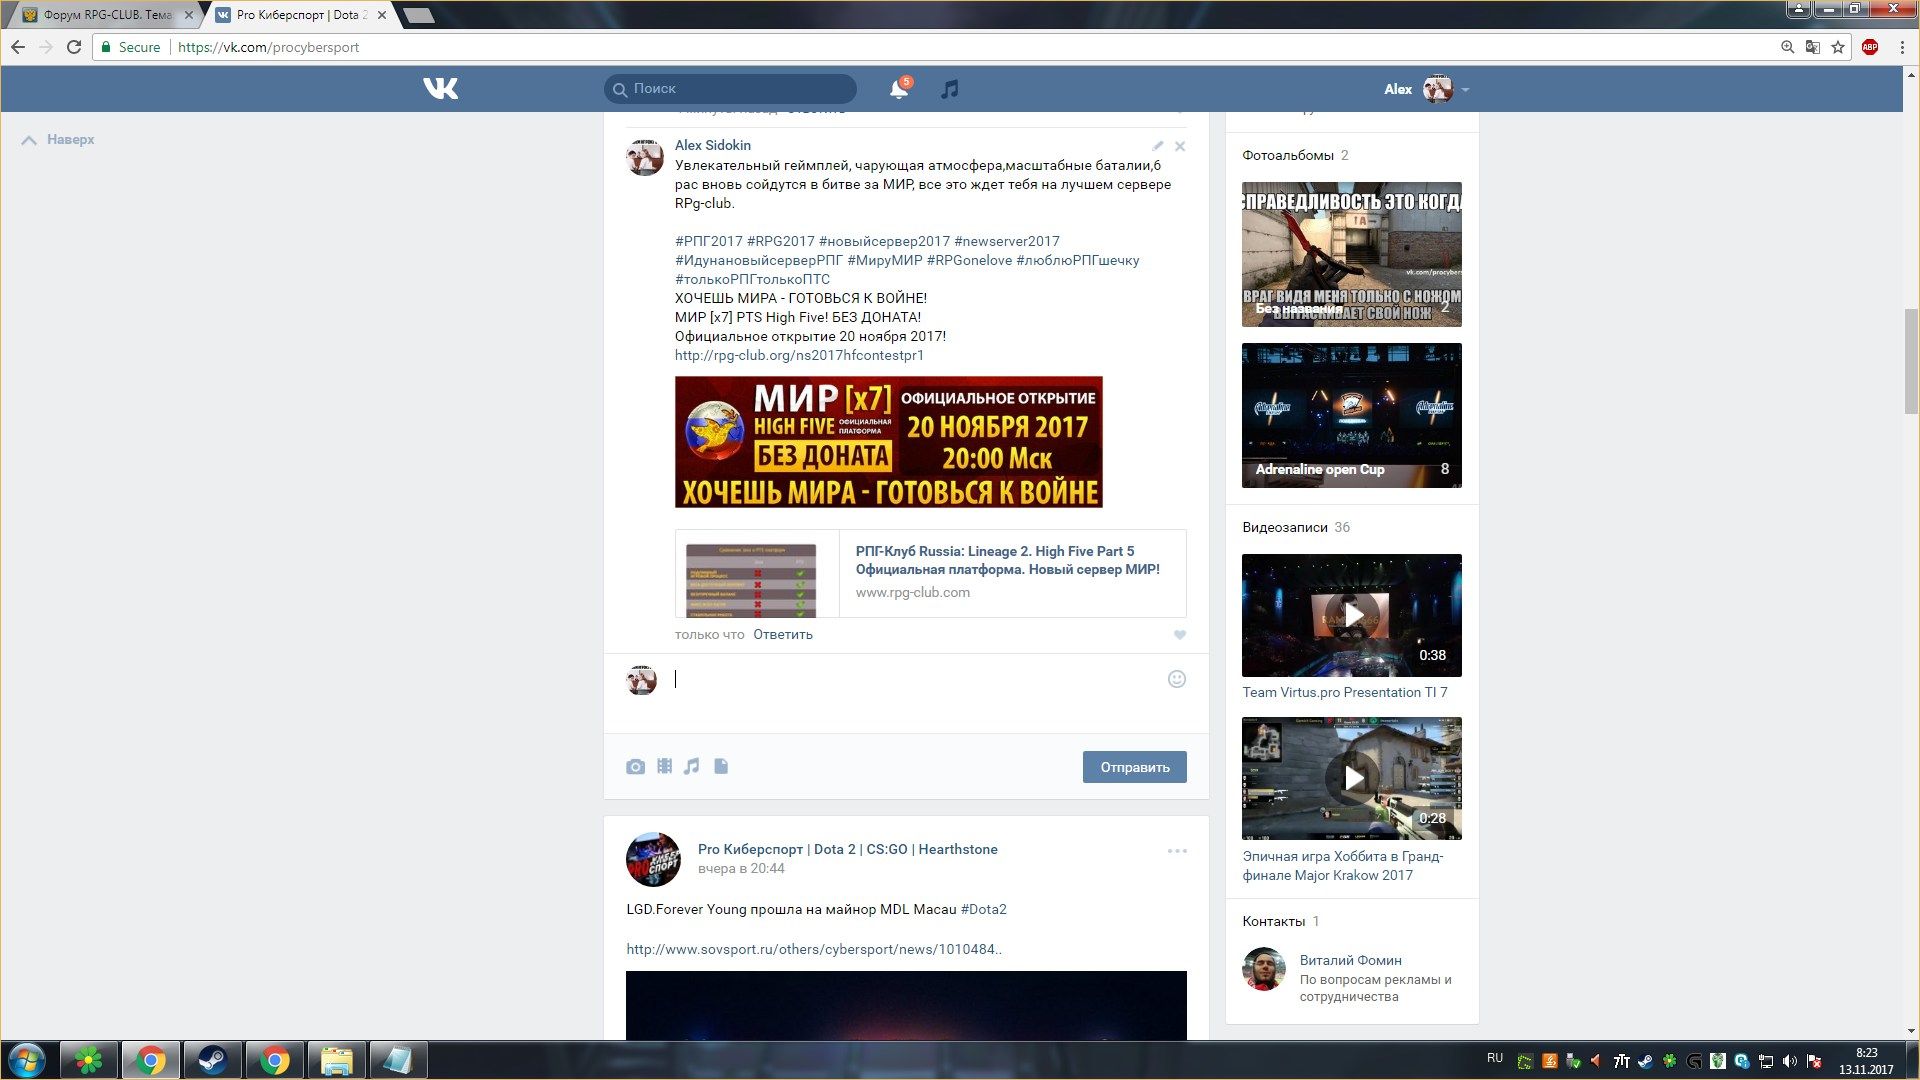Open Контакты section header
This screenshot has height=1080, width=1920.
(1273, 921)
